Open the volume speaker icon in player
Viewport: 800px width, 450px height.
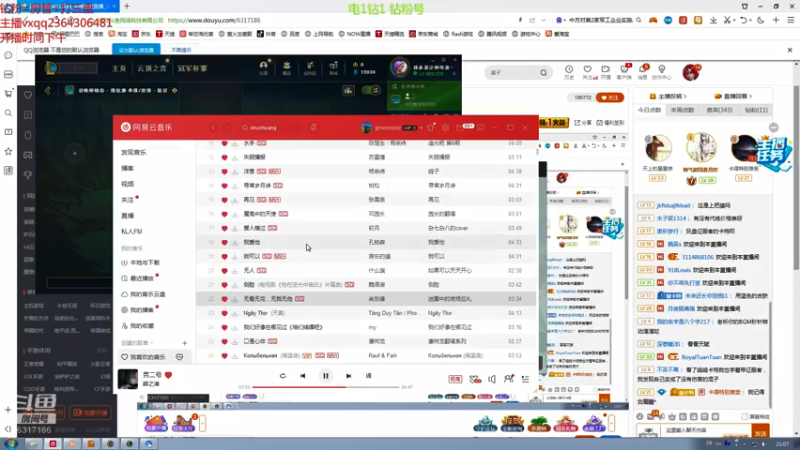point(492,379)
